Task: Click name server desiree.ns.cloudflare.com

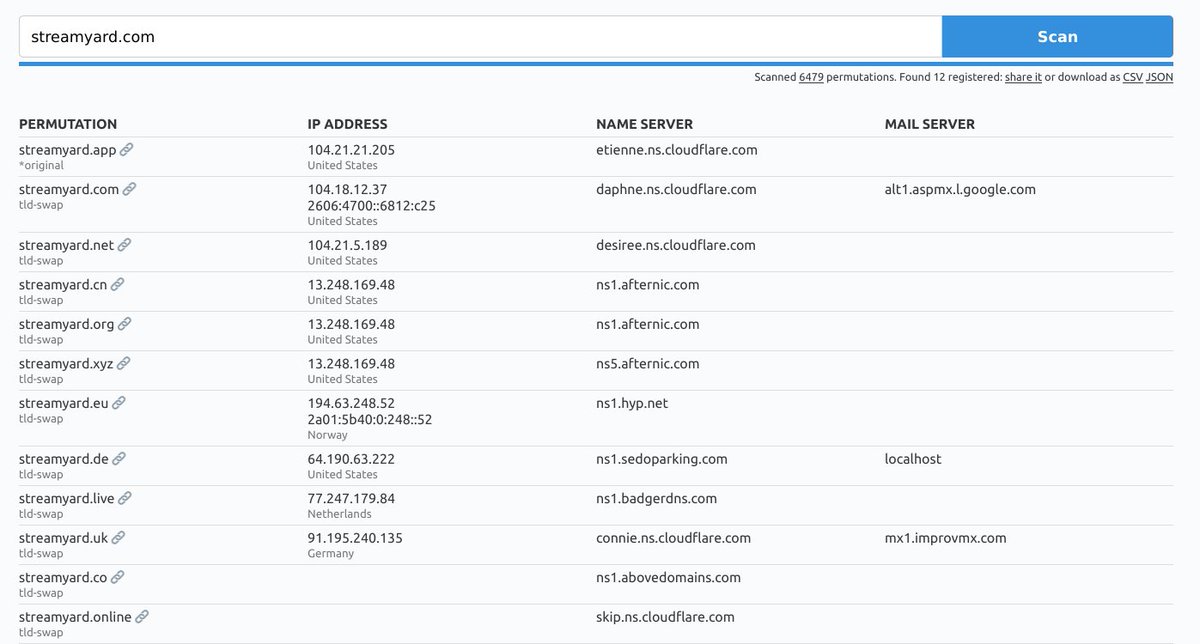Action: tap(676, 245)
